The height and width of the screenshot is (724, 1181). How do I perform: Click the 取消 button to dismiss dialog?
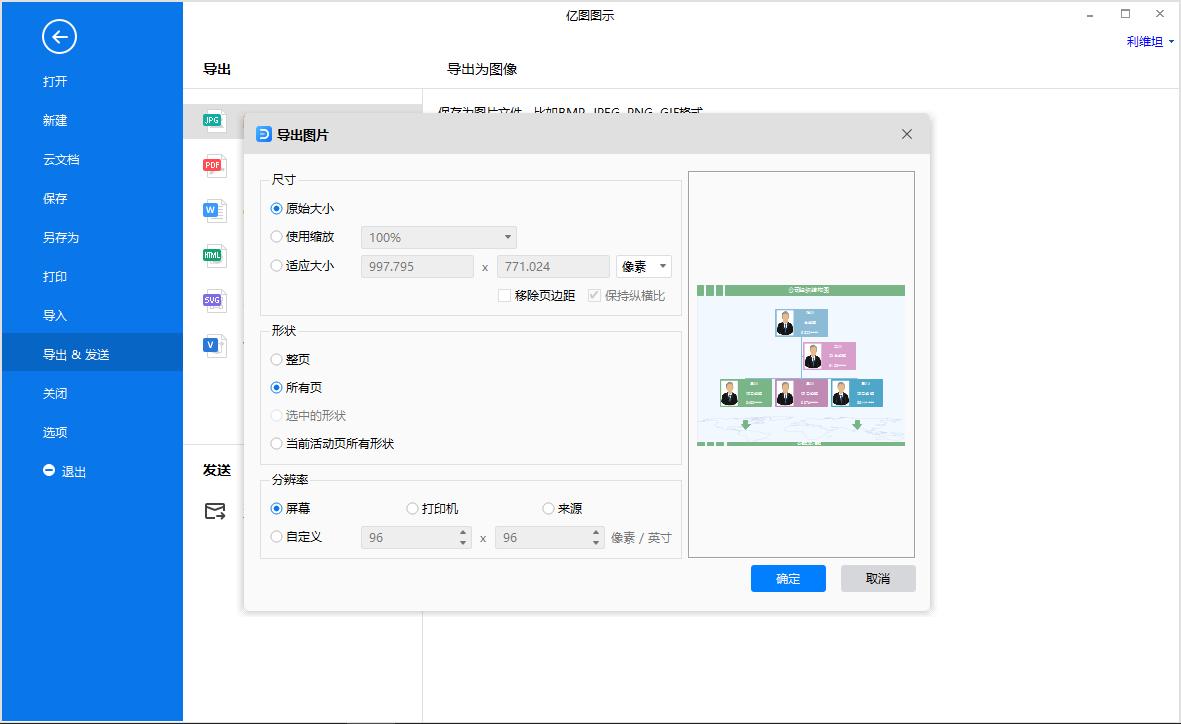[877, 578]
